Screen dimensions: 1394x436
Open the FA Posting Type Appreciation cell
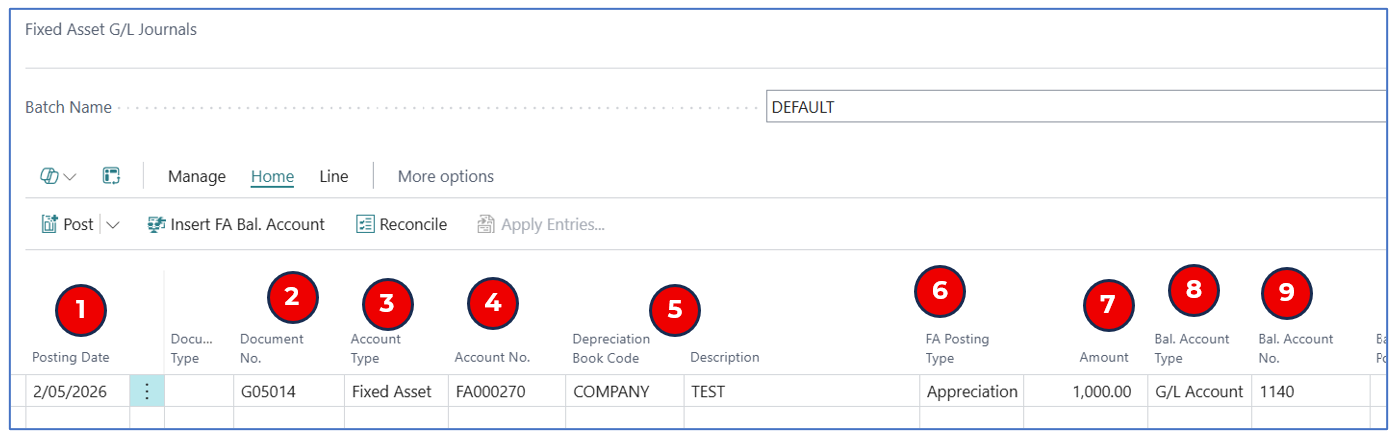971,392
